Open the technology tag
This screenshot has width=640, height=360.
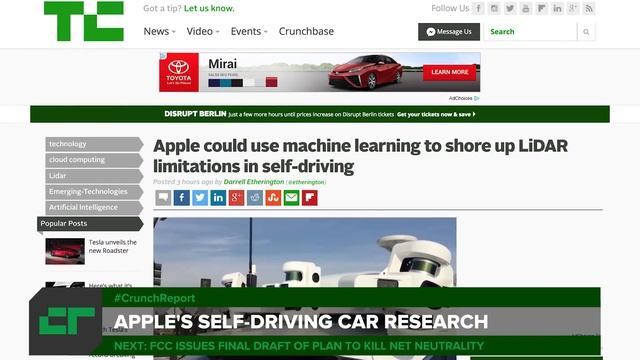(x=94, y=144)
